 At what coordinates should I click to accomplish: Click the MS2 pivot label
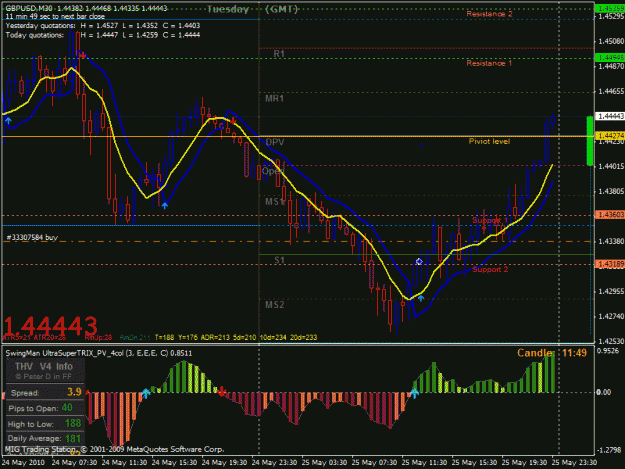click(x=275, y=305)
